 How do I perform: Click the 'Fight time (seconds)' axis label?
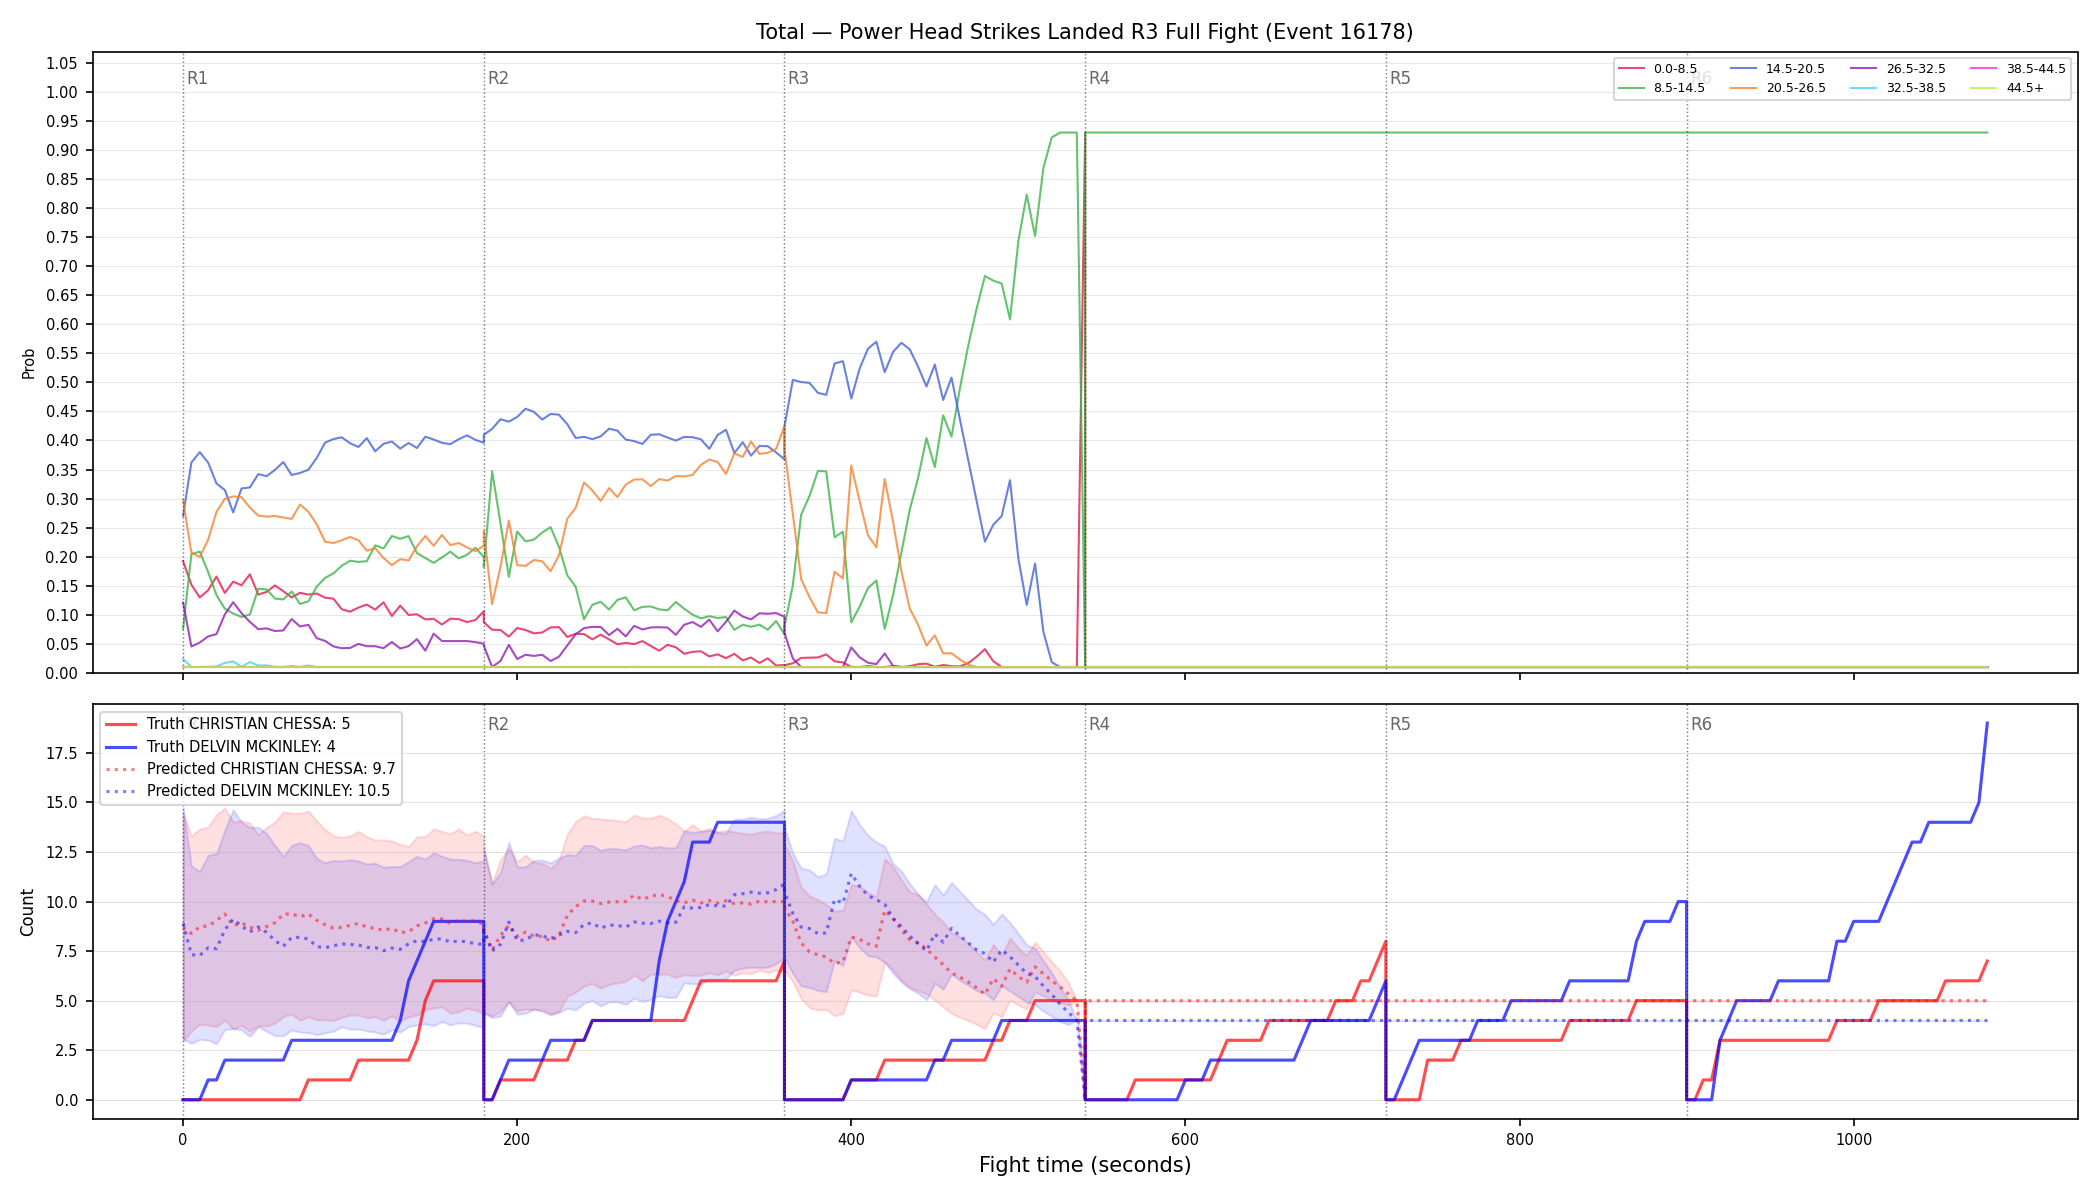[x=1085, y=1165]
